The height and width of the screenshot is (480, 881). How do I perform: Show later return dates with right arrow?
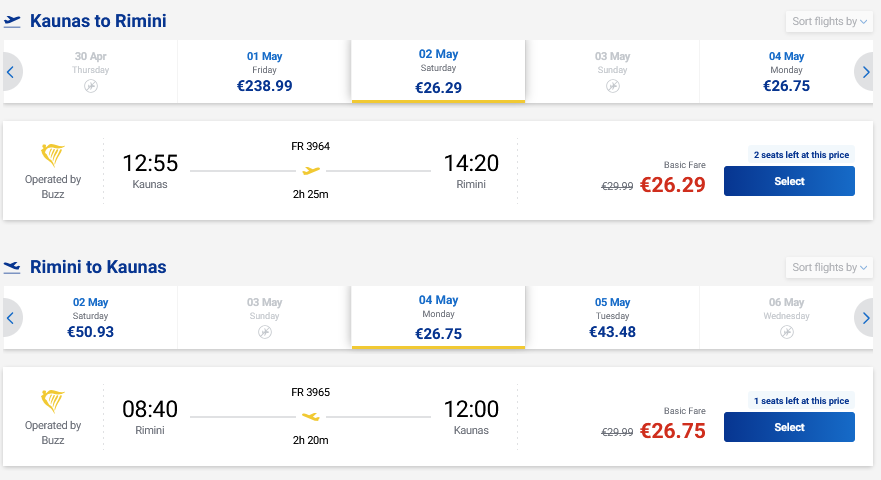pyautogui.click(x=867, y=318)
